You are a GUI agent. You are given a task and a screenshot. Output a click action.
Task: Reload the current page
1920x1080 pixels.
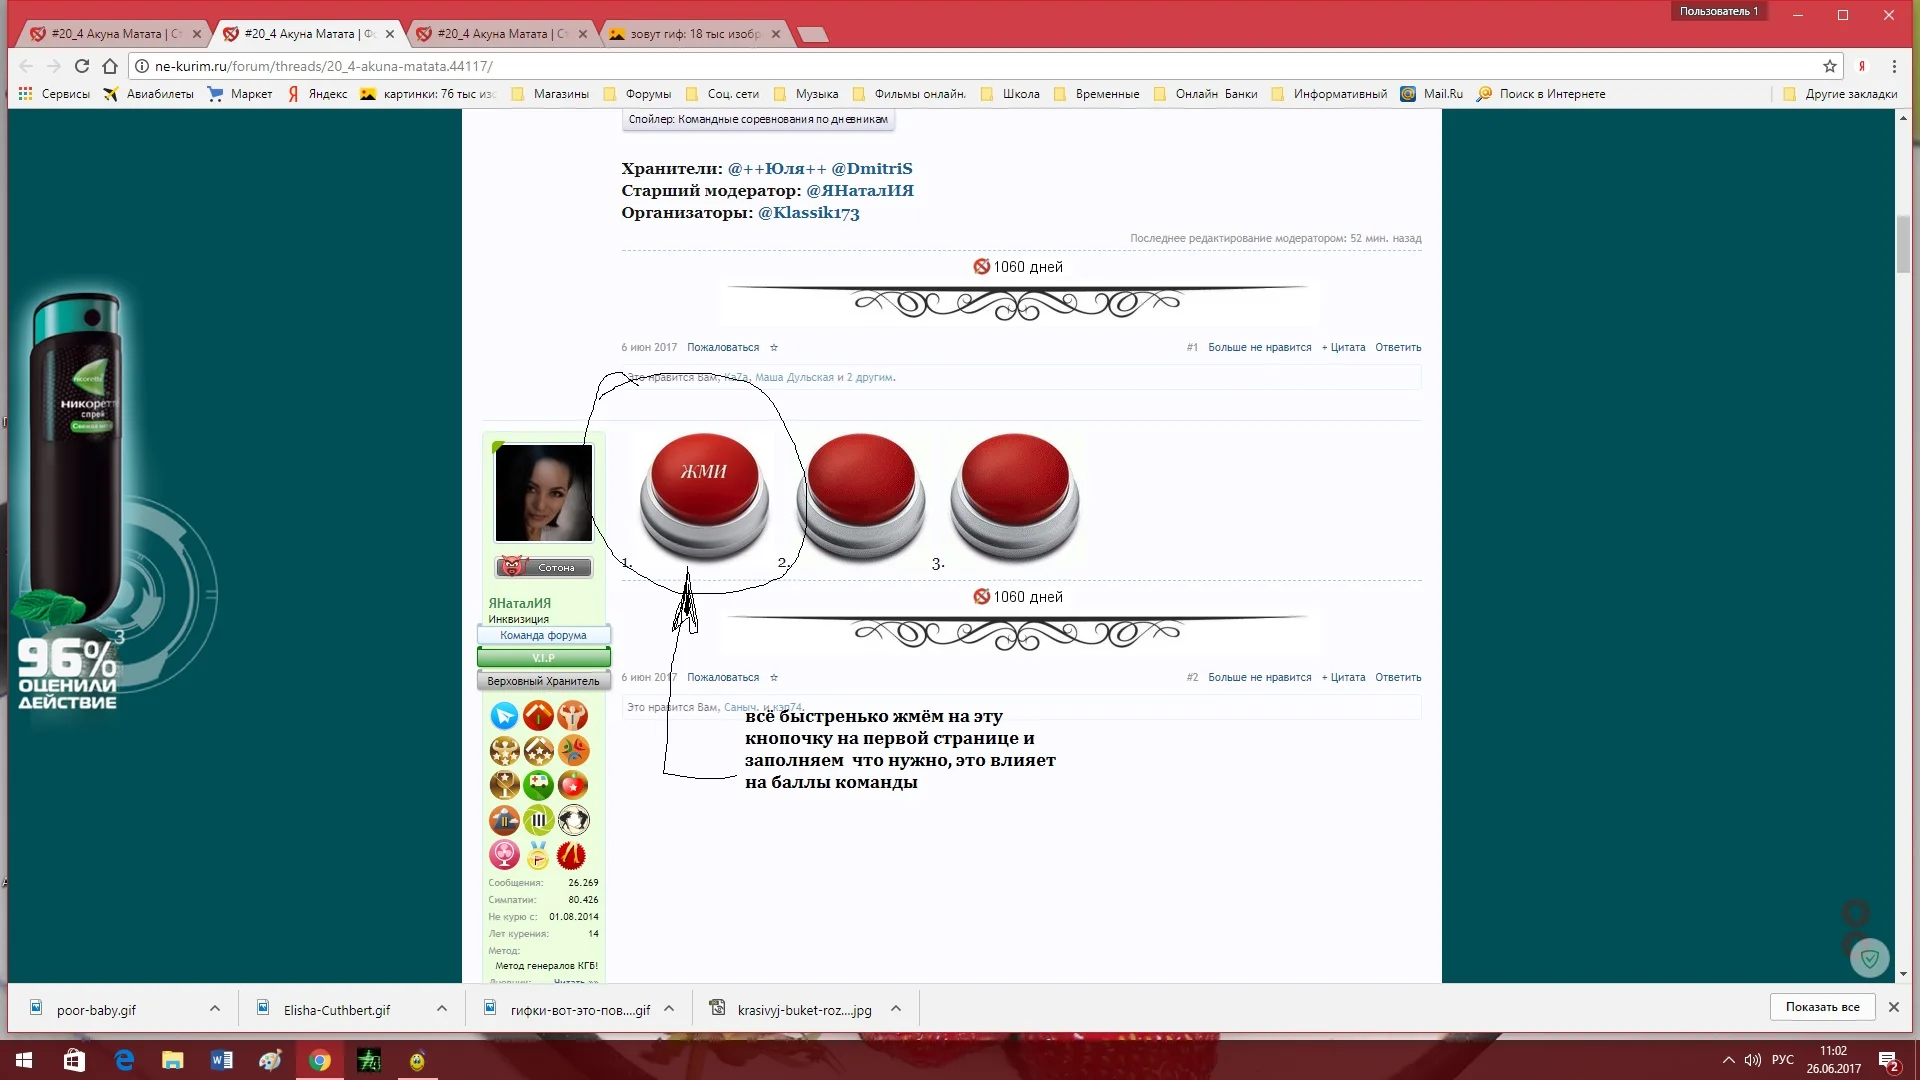(81, 67)
